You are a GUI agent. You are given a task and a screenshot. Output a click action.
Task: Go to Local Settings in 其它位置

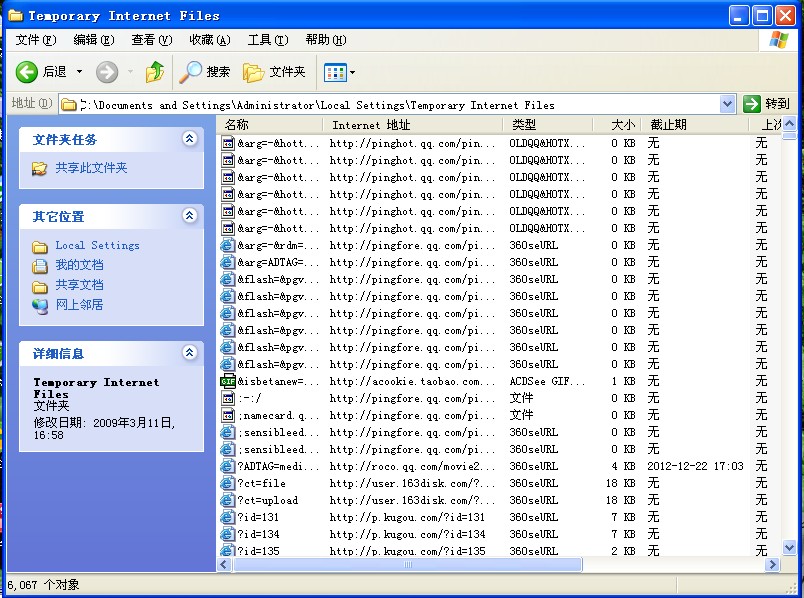[x=97, y=246]
